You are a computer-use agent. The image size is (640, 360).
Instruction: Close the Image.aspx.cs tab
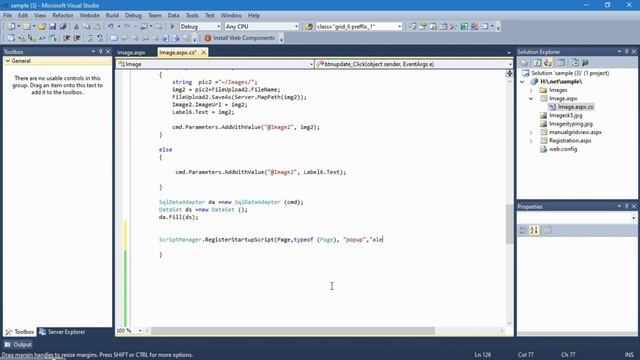[x=203, y=52]
